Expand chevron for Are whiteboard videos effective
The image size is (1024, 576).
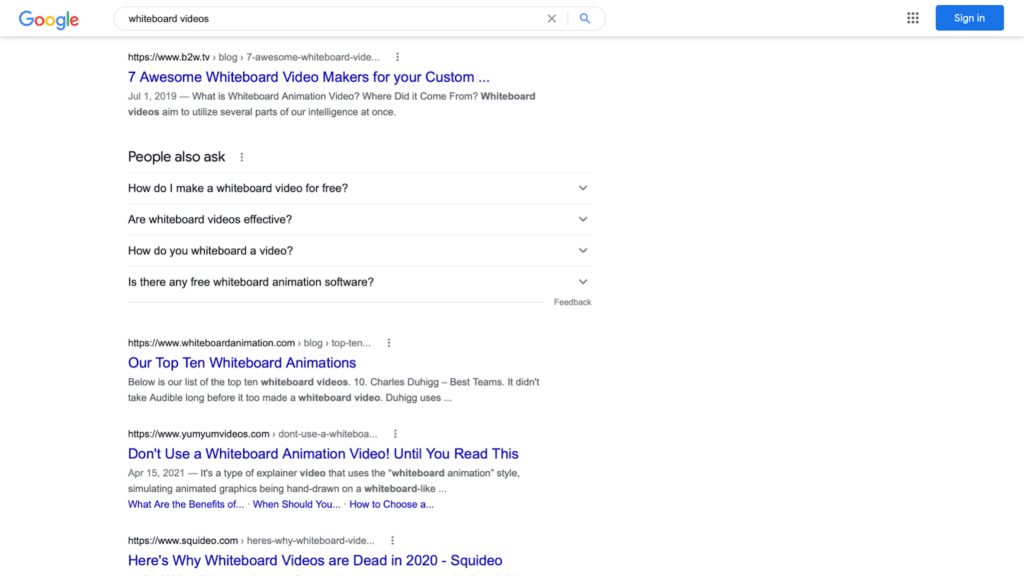(583, 219)
